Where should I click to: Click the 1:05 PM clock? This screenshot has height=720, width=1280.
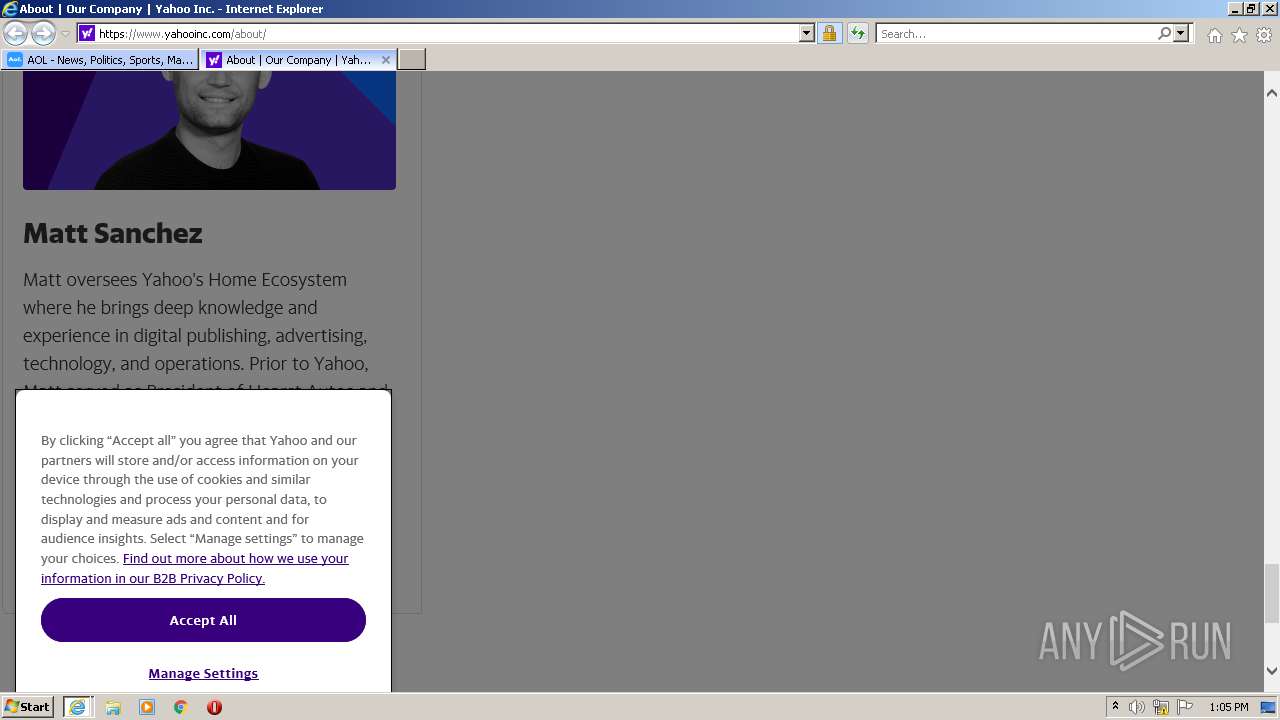coord(1228,707)
